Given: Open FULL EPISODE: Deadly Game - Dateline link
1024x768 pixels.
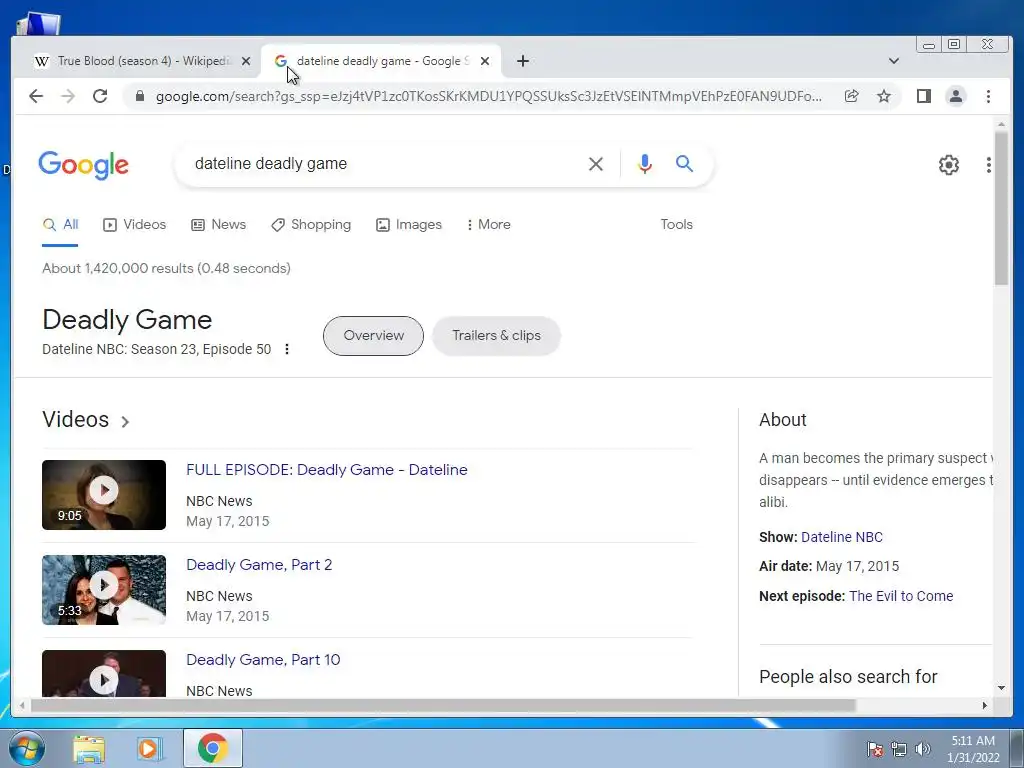Looking at the screenshot, I should click(327, 470).
